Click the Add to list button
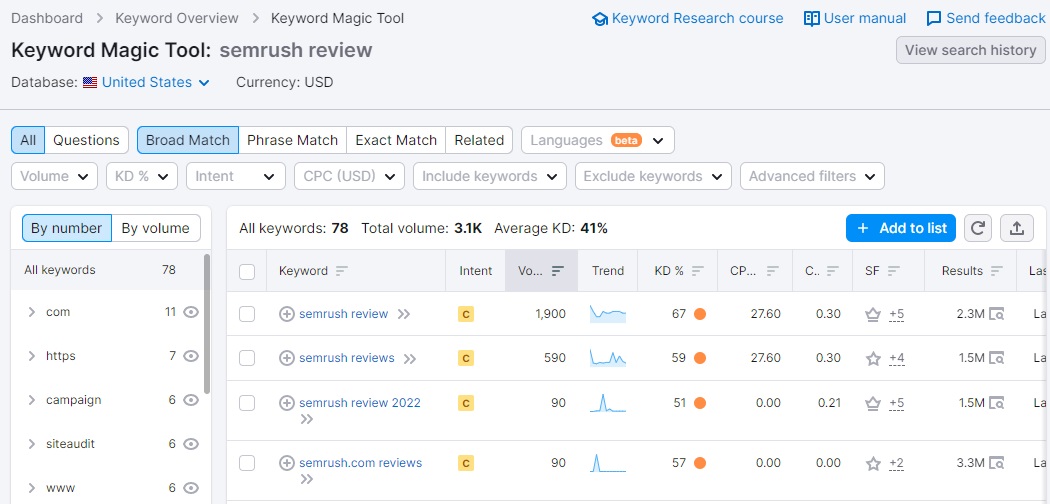Viewport: 1050px width, 504px height. pos(901,228)
